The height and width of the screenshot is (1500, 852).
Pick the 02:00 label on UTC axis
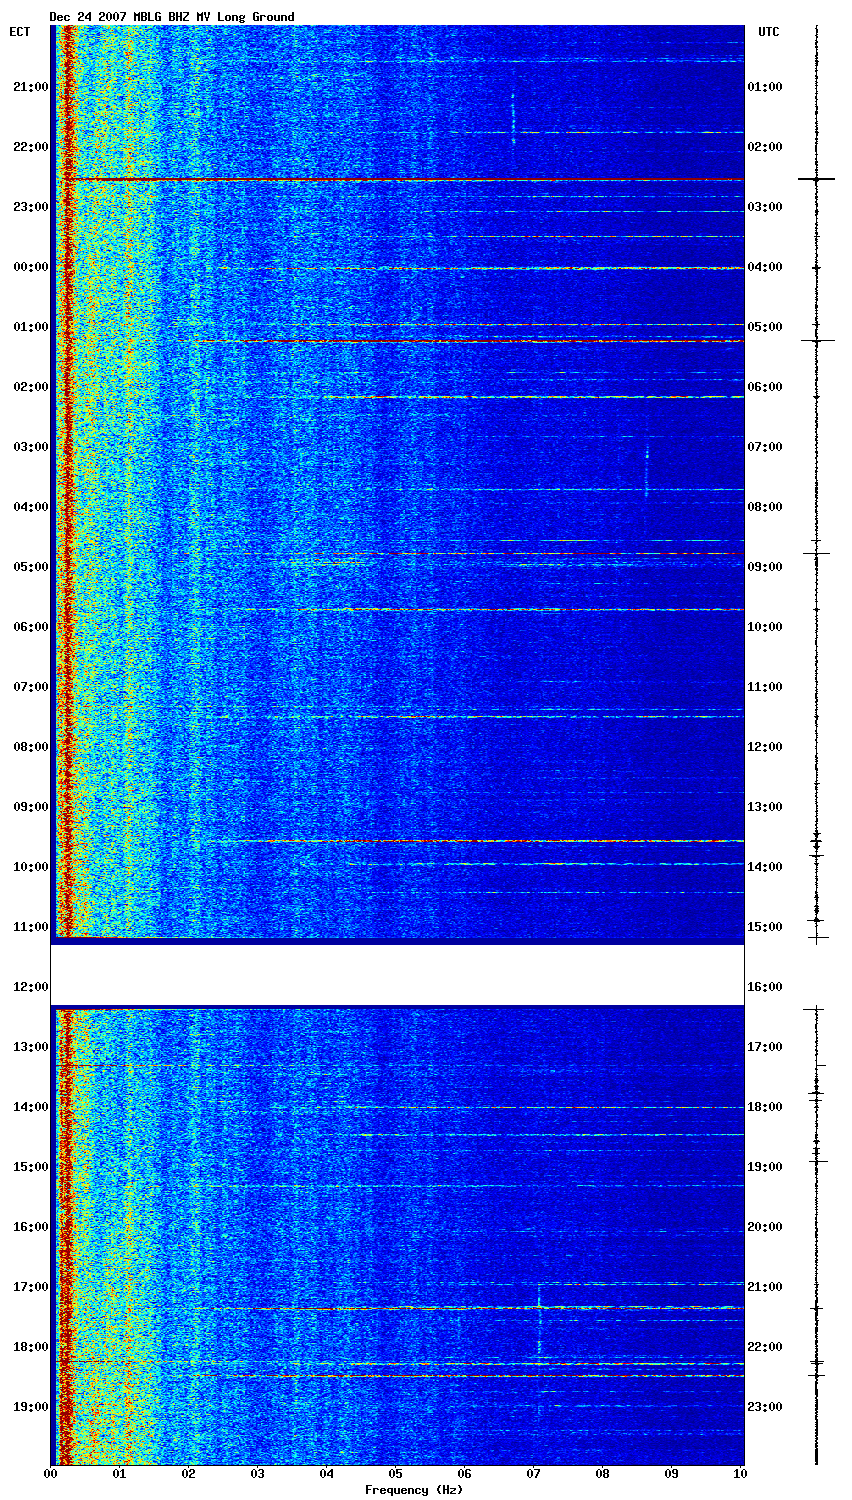coord(765,147)
